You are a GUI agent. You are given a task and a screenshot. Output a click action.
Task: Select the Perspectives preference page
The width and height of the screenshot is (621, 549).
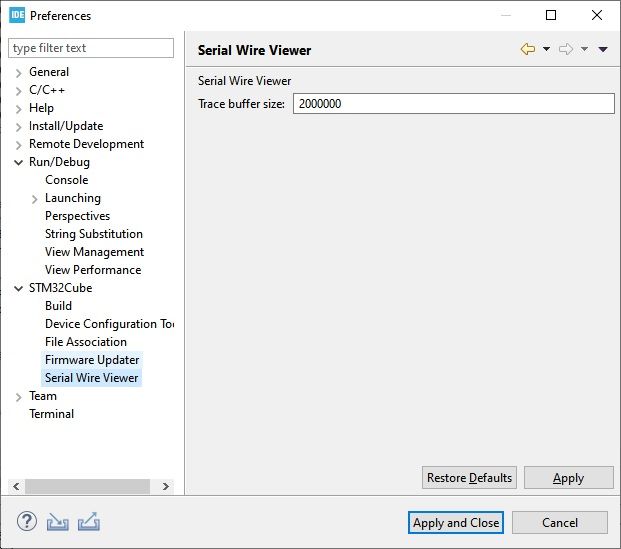[77, 216]
